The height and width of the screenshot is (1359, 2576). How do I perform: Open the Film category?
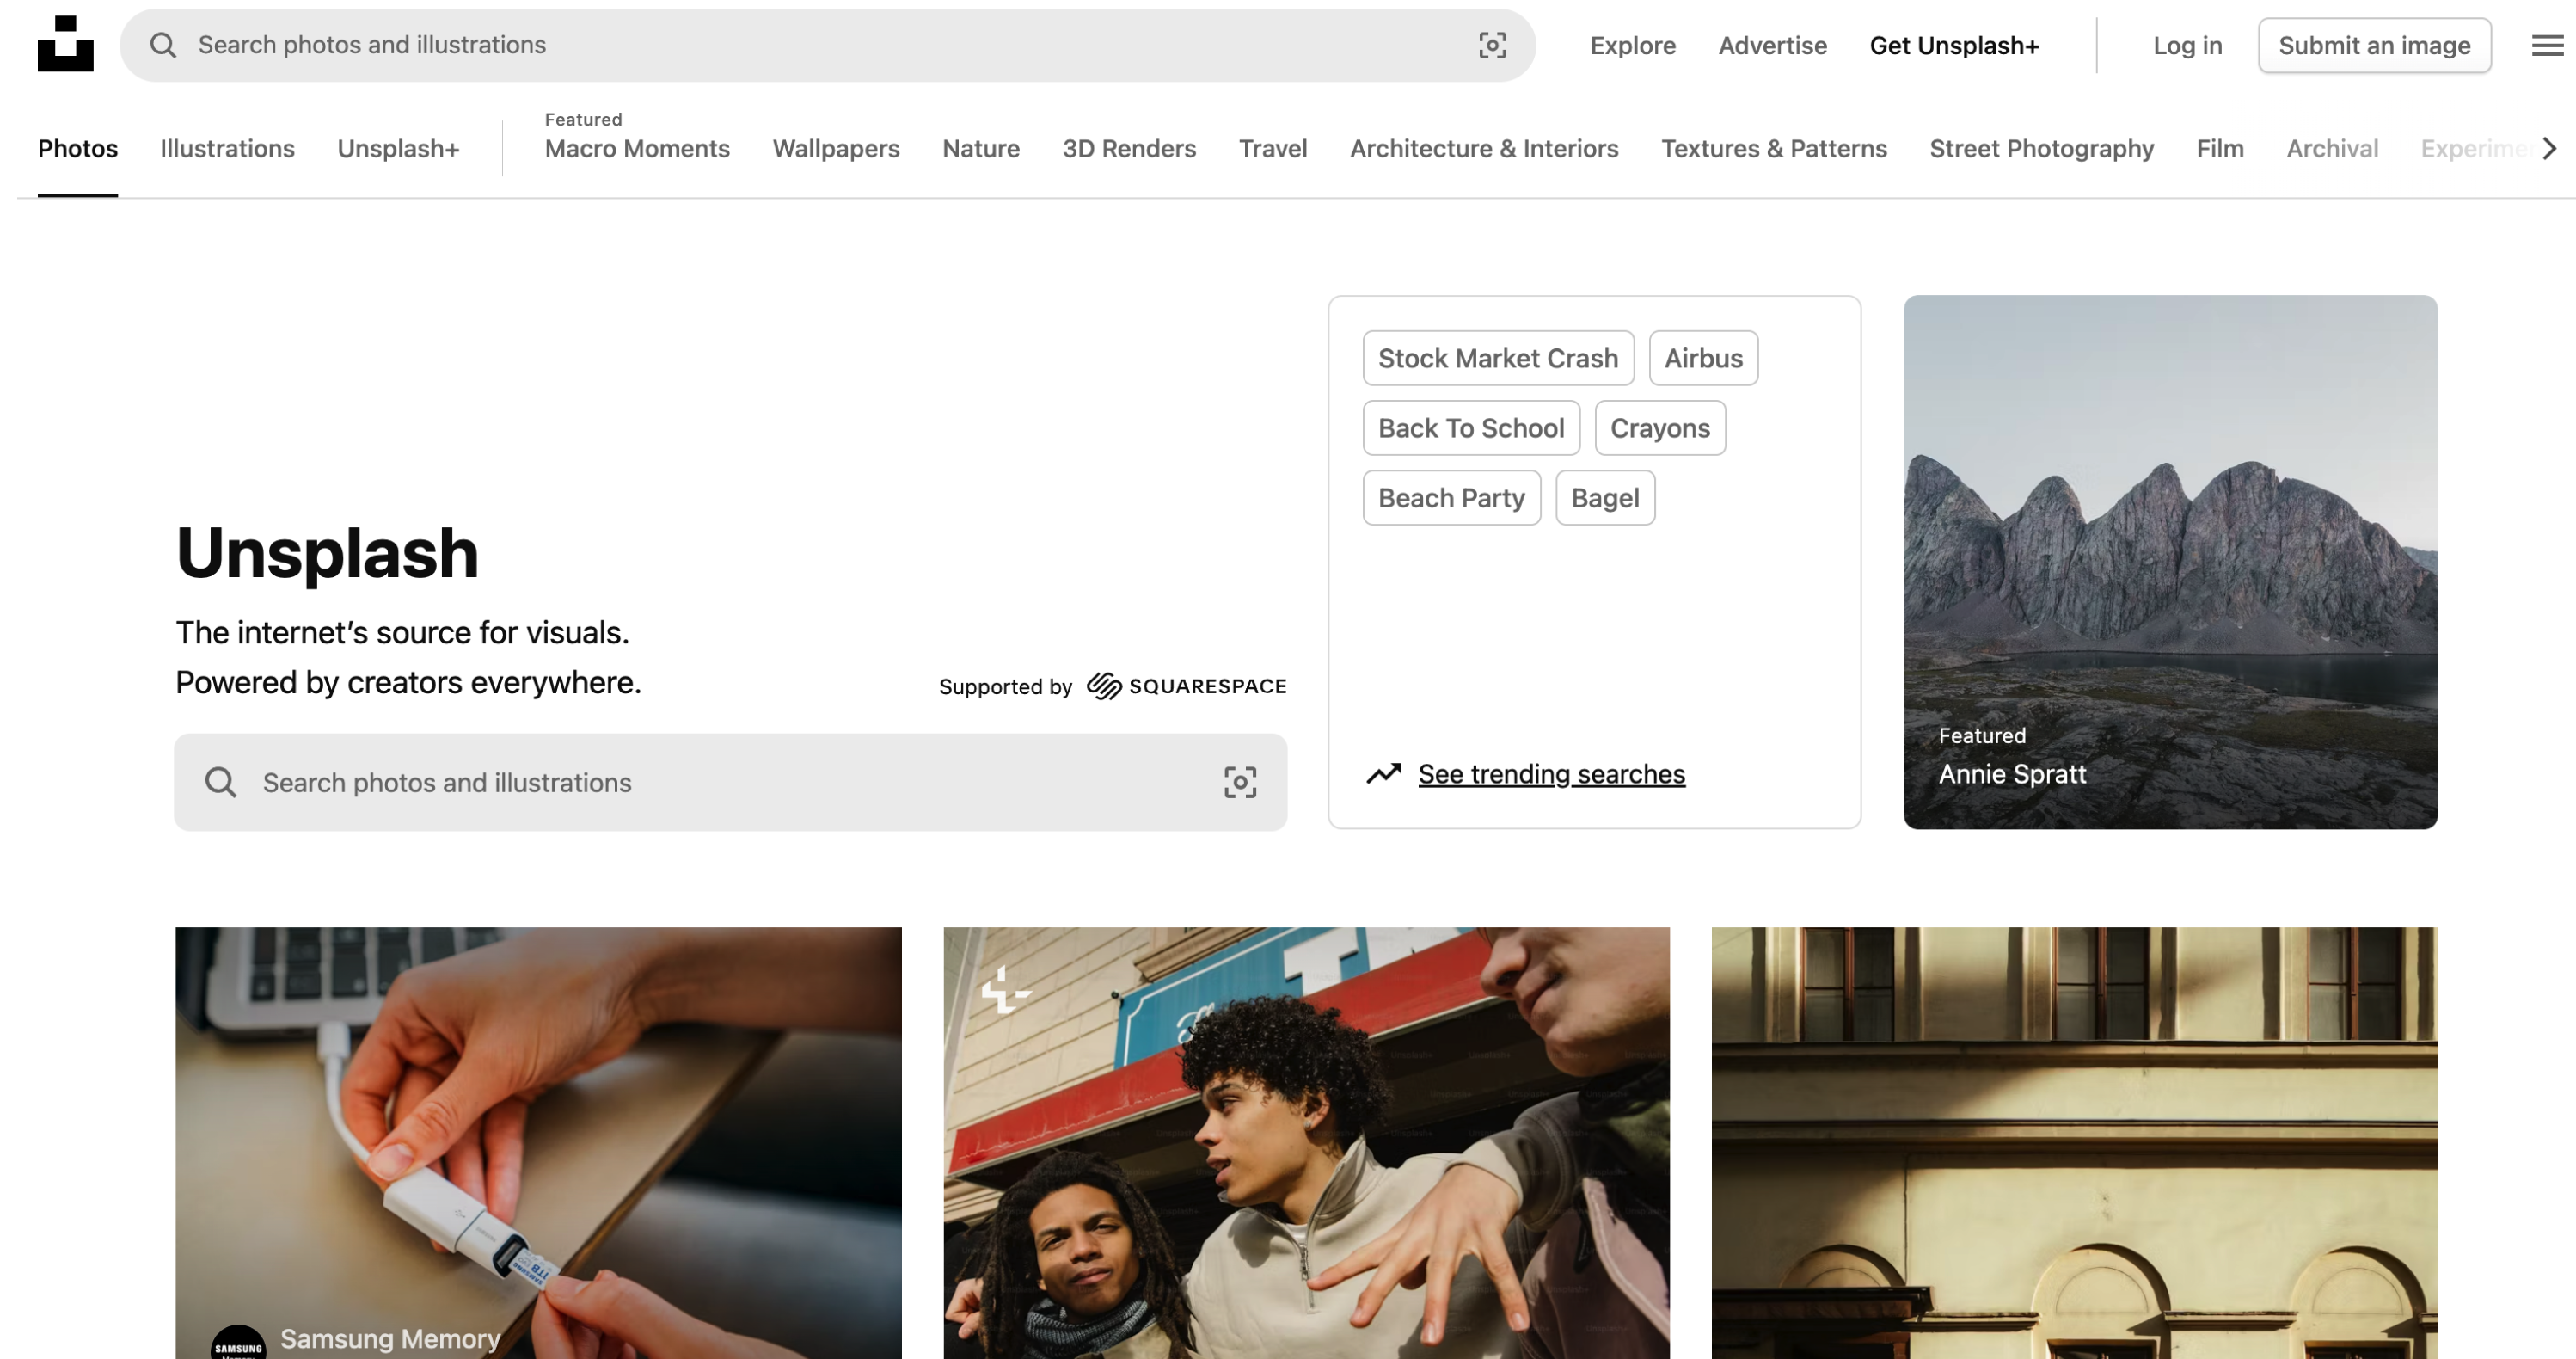click(2220, 148)
